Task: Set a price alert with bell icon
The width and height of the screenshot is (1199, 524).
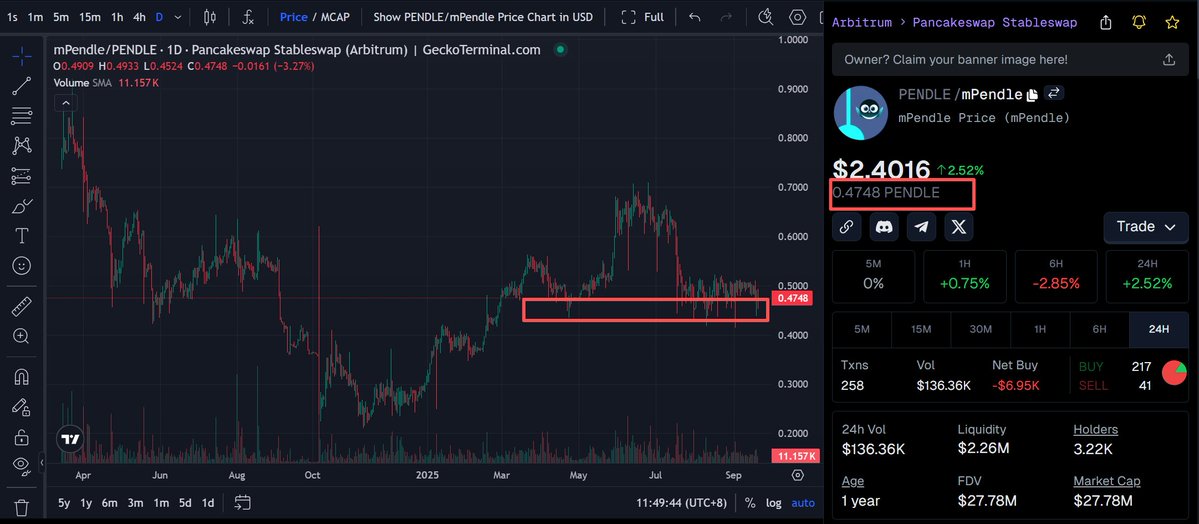Action: [1139, 22]
